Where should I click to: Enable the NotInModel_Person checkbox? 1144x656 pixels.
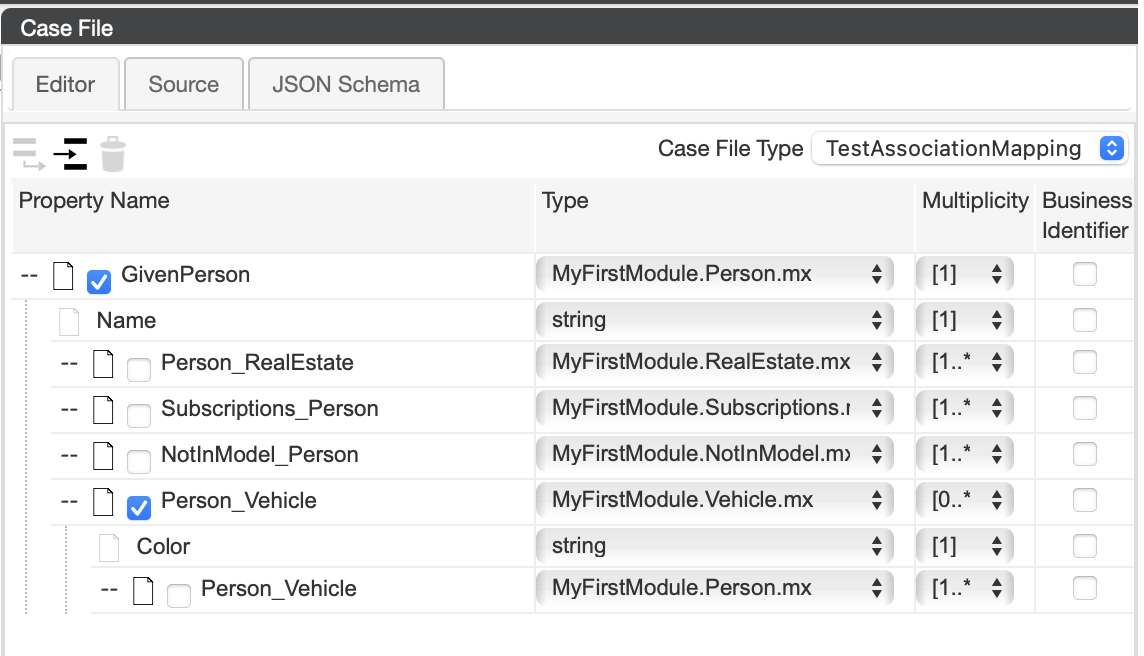[139, 461]
